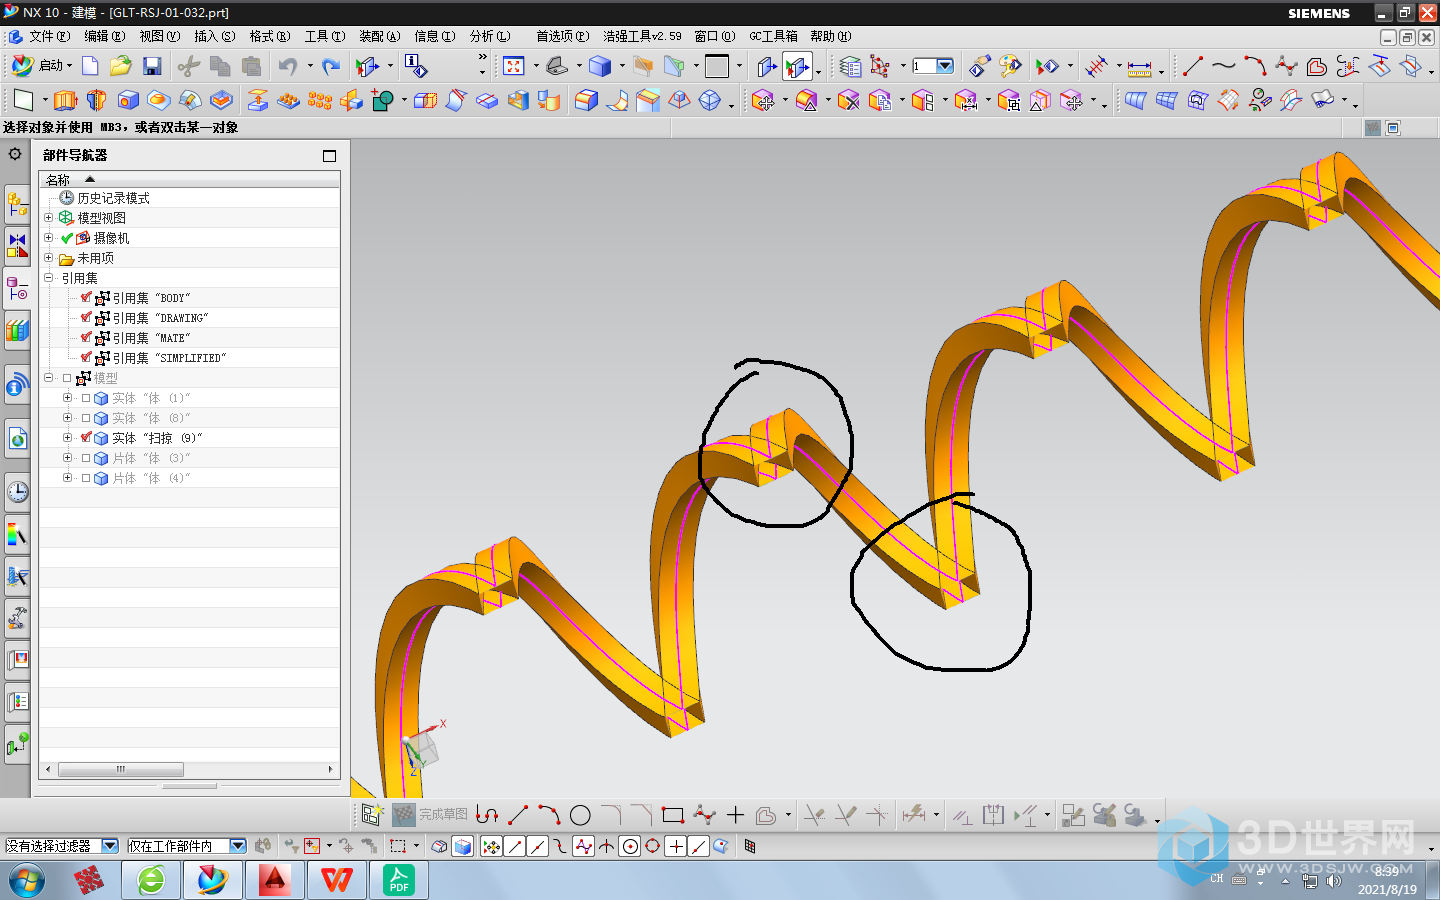Open the 插入(S) menu

point(214,36)
